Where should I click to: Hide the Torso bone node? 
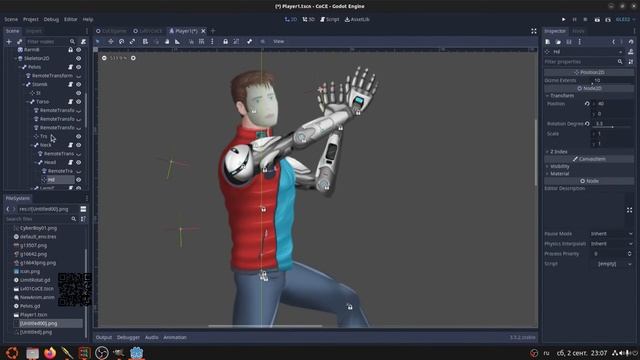[x=78, y=102]
